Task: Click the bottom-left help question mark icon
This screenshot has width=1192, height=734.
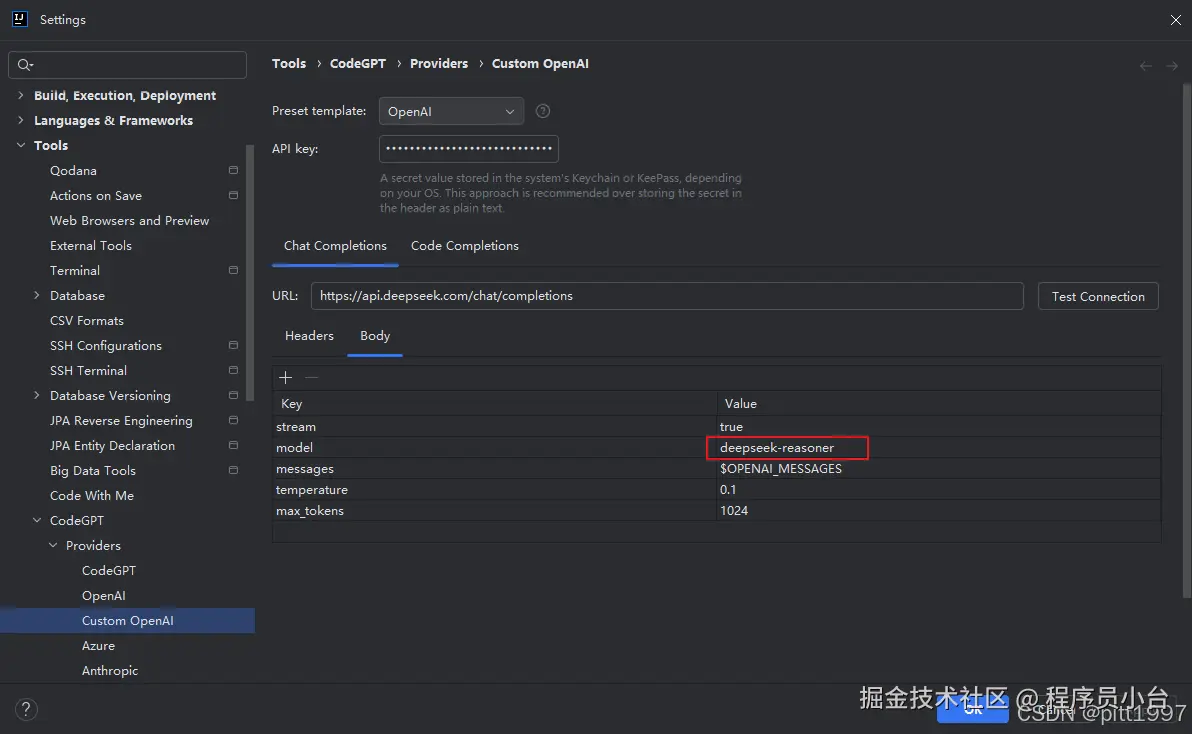Action: coord(26,709)
